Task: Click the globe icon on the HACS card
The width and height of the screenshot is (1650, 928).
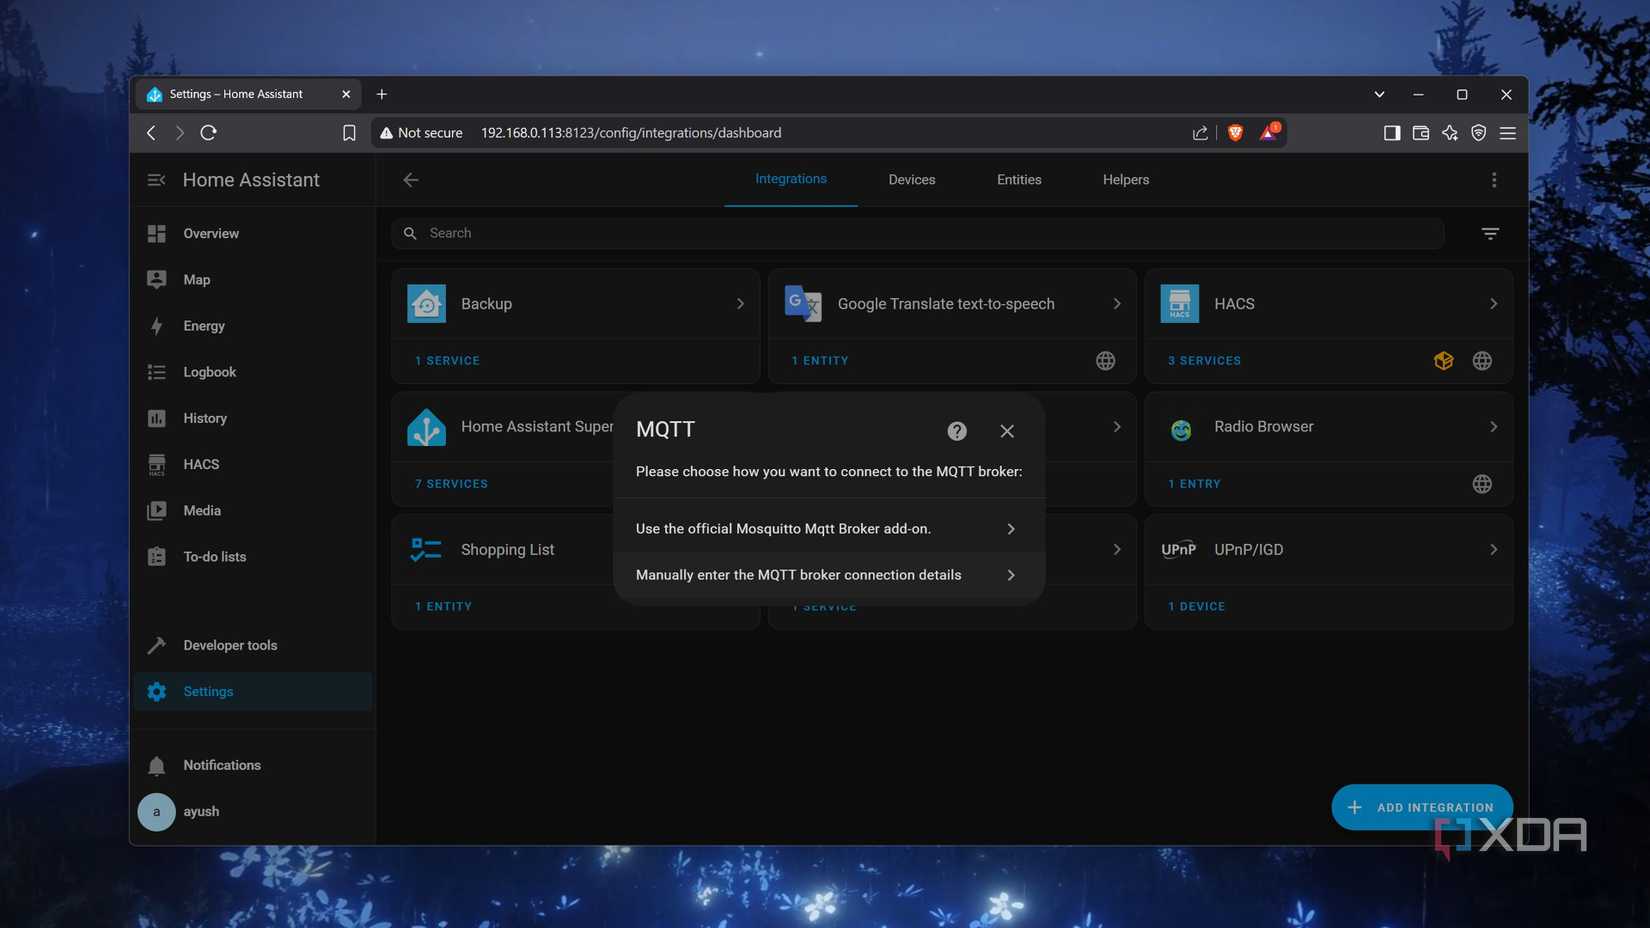Action: pos(1482,360)
